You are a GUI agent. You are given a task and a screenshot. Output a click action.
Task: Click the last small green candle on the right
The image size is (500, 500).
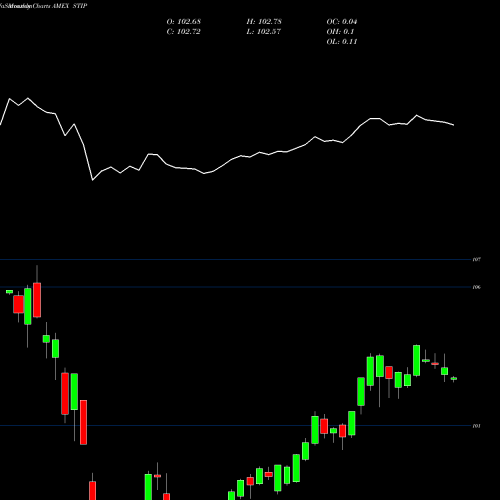point(454,379)
